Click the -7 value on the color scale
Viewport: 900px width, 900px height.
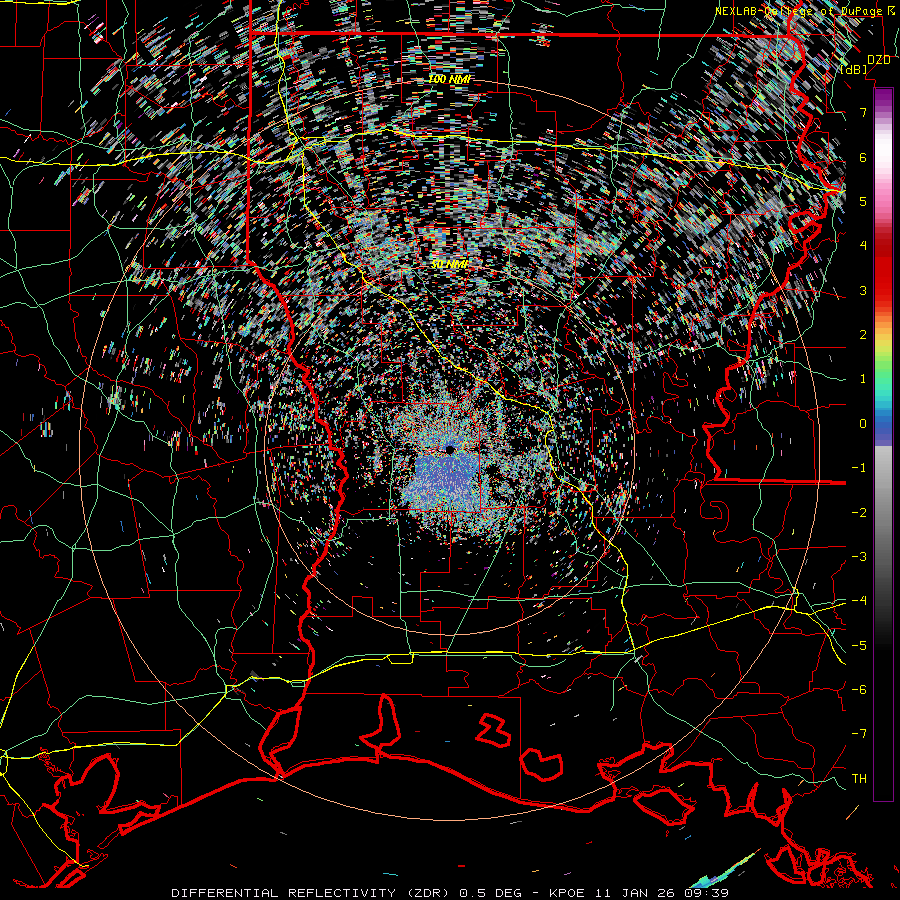tap(859, 734)
